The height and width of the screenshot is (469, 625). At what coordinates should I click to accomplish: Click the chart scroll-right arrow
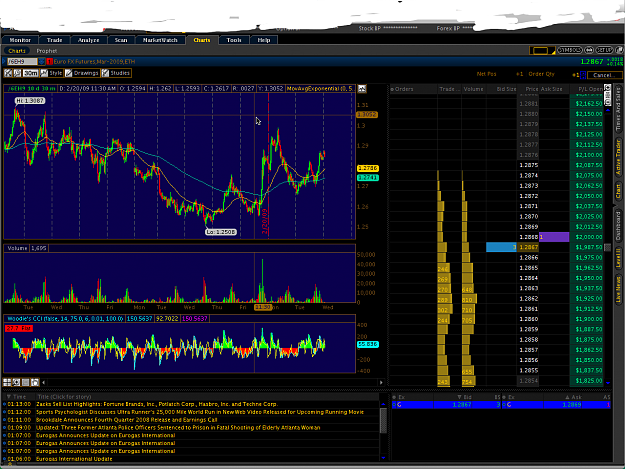pos(381,383)
